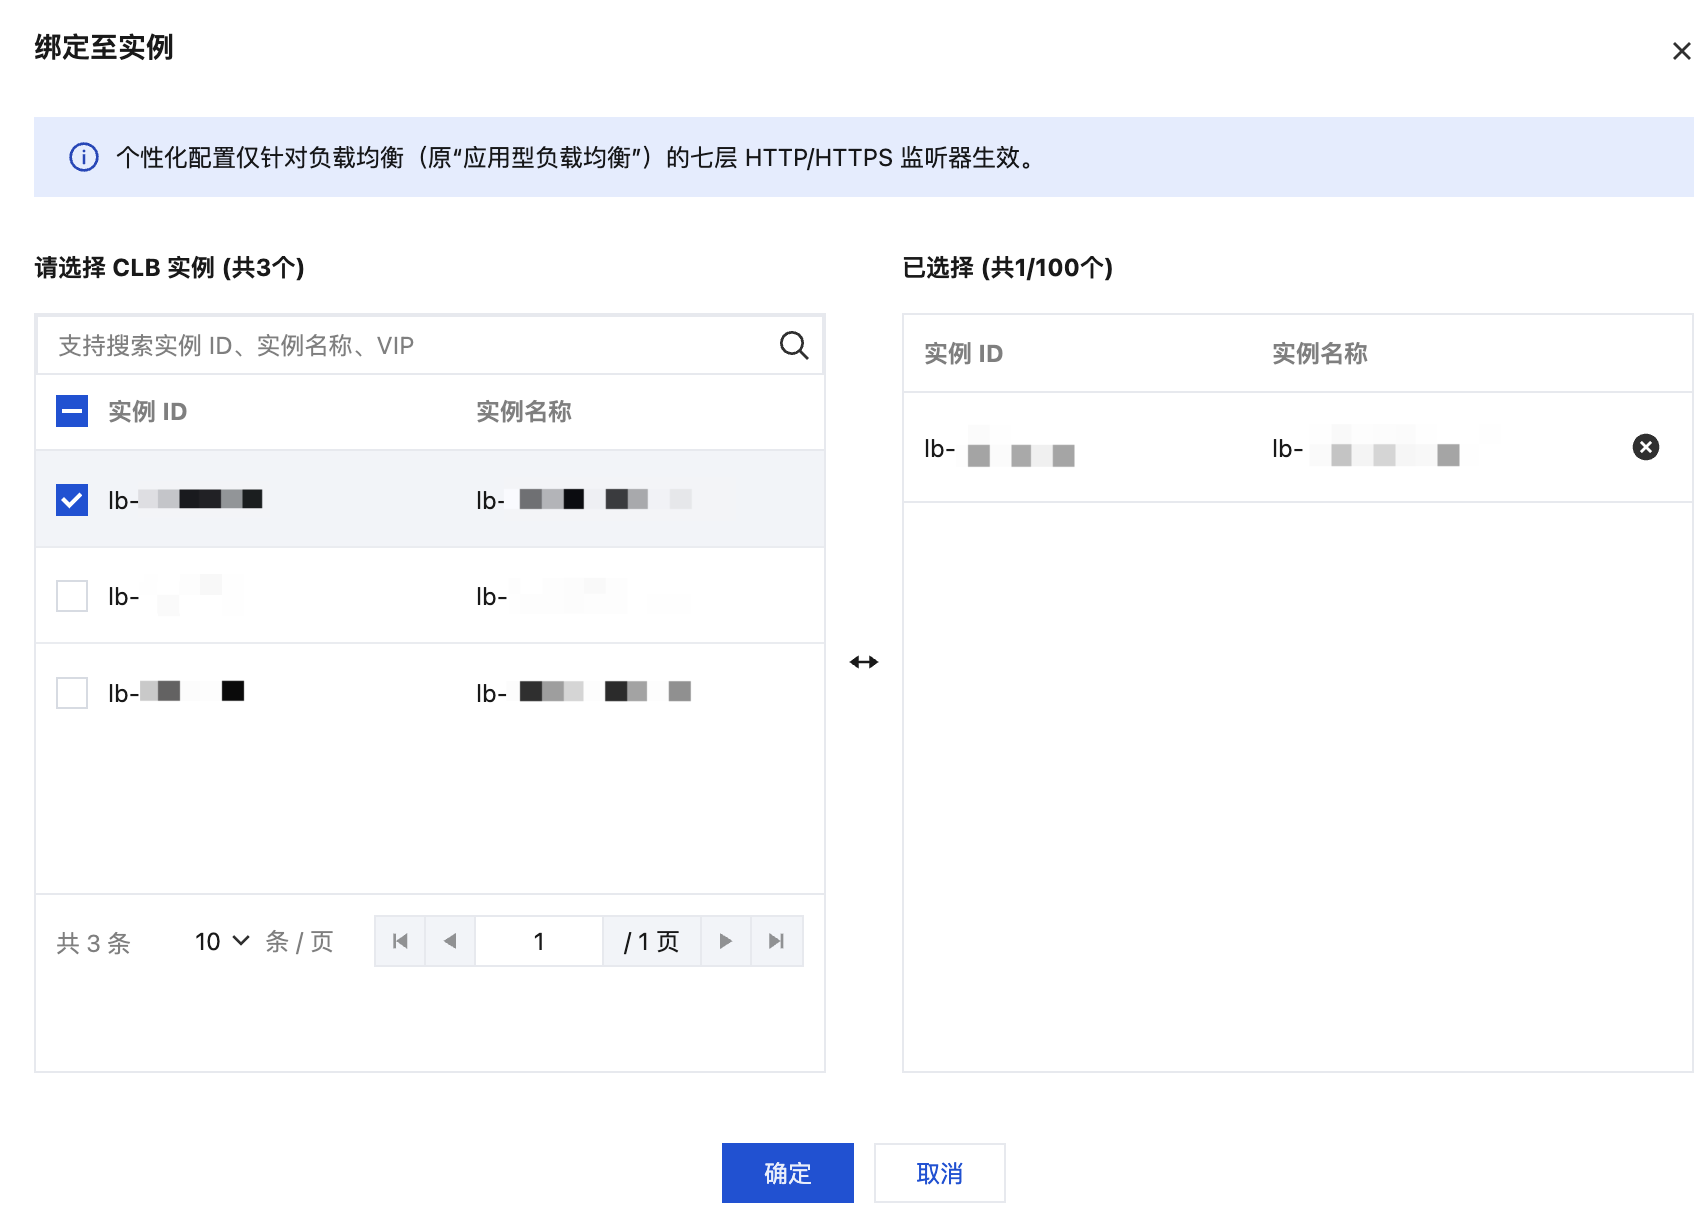Click the info icon in the notice banner
Viewport: 1706px width, 1220px height.
coord(84,157)
